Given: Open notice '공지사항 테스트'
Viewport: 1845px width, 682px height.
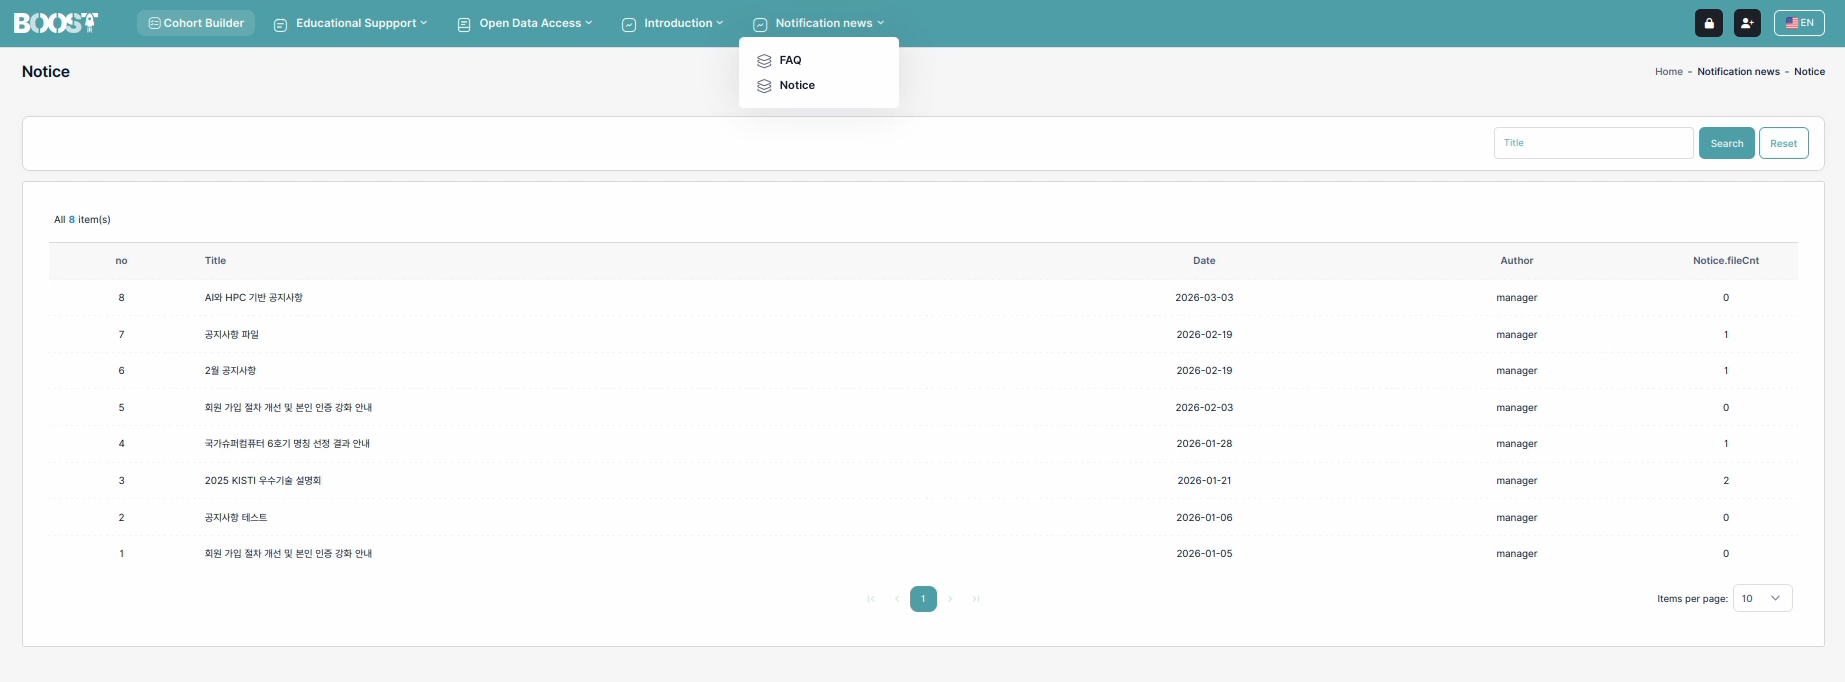Looking at the screenshot, I should coord(236,518).
